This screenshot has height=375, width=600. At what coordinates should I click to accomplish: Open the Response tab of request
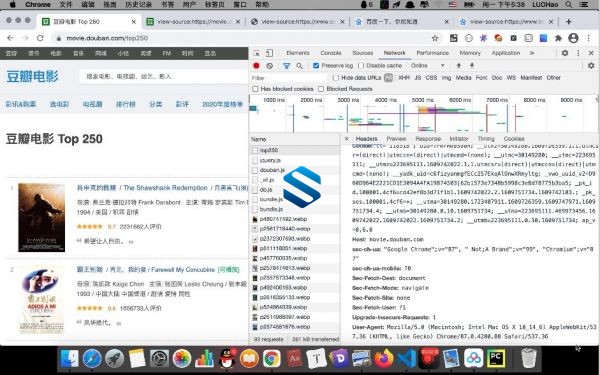click(x=428, y=139)
